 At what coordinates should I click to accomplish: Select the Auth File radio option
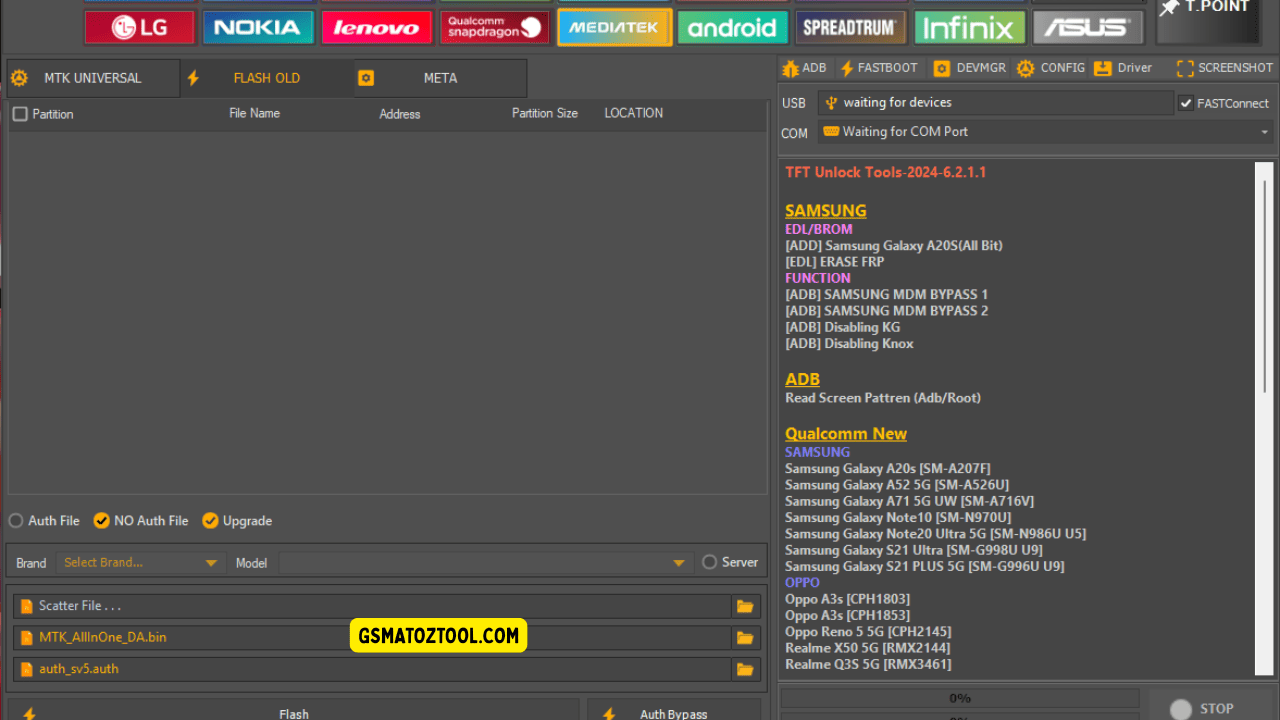[x=16, y=521]
